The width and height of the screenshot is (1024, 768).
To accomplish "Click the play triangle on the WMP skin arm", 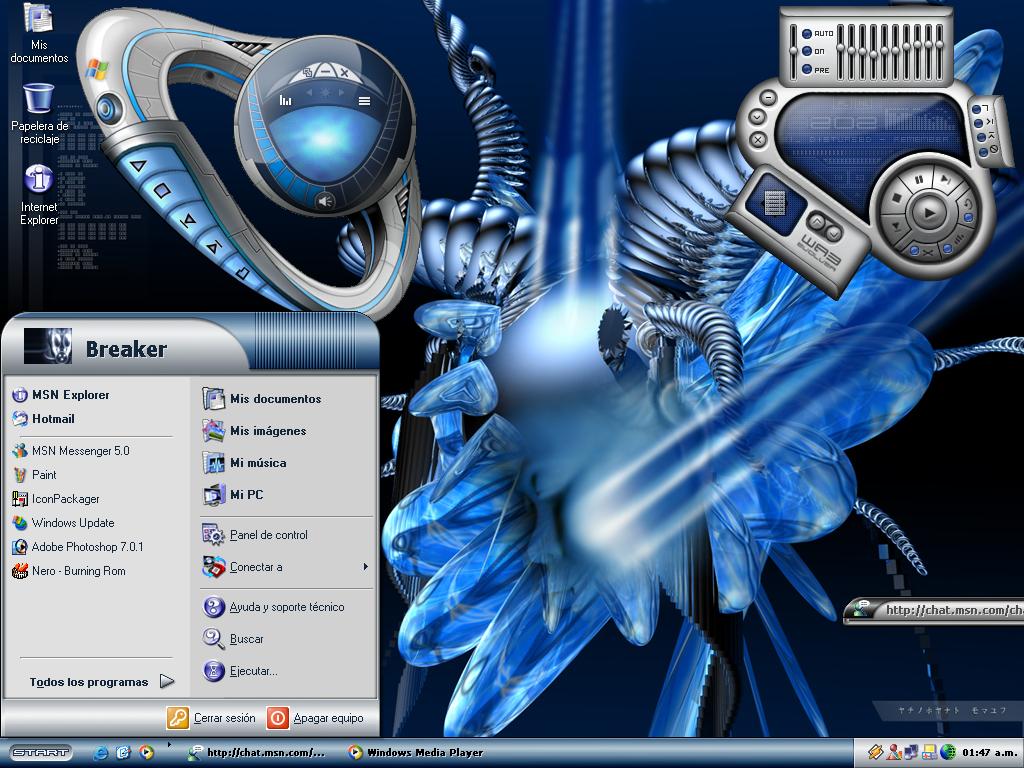I will 137,166.
